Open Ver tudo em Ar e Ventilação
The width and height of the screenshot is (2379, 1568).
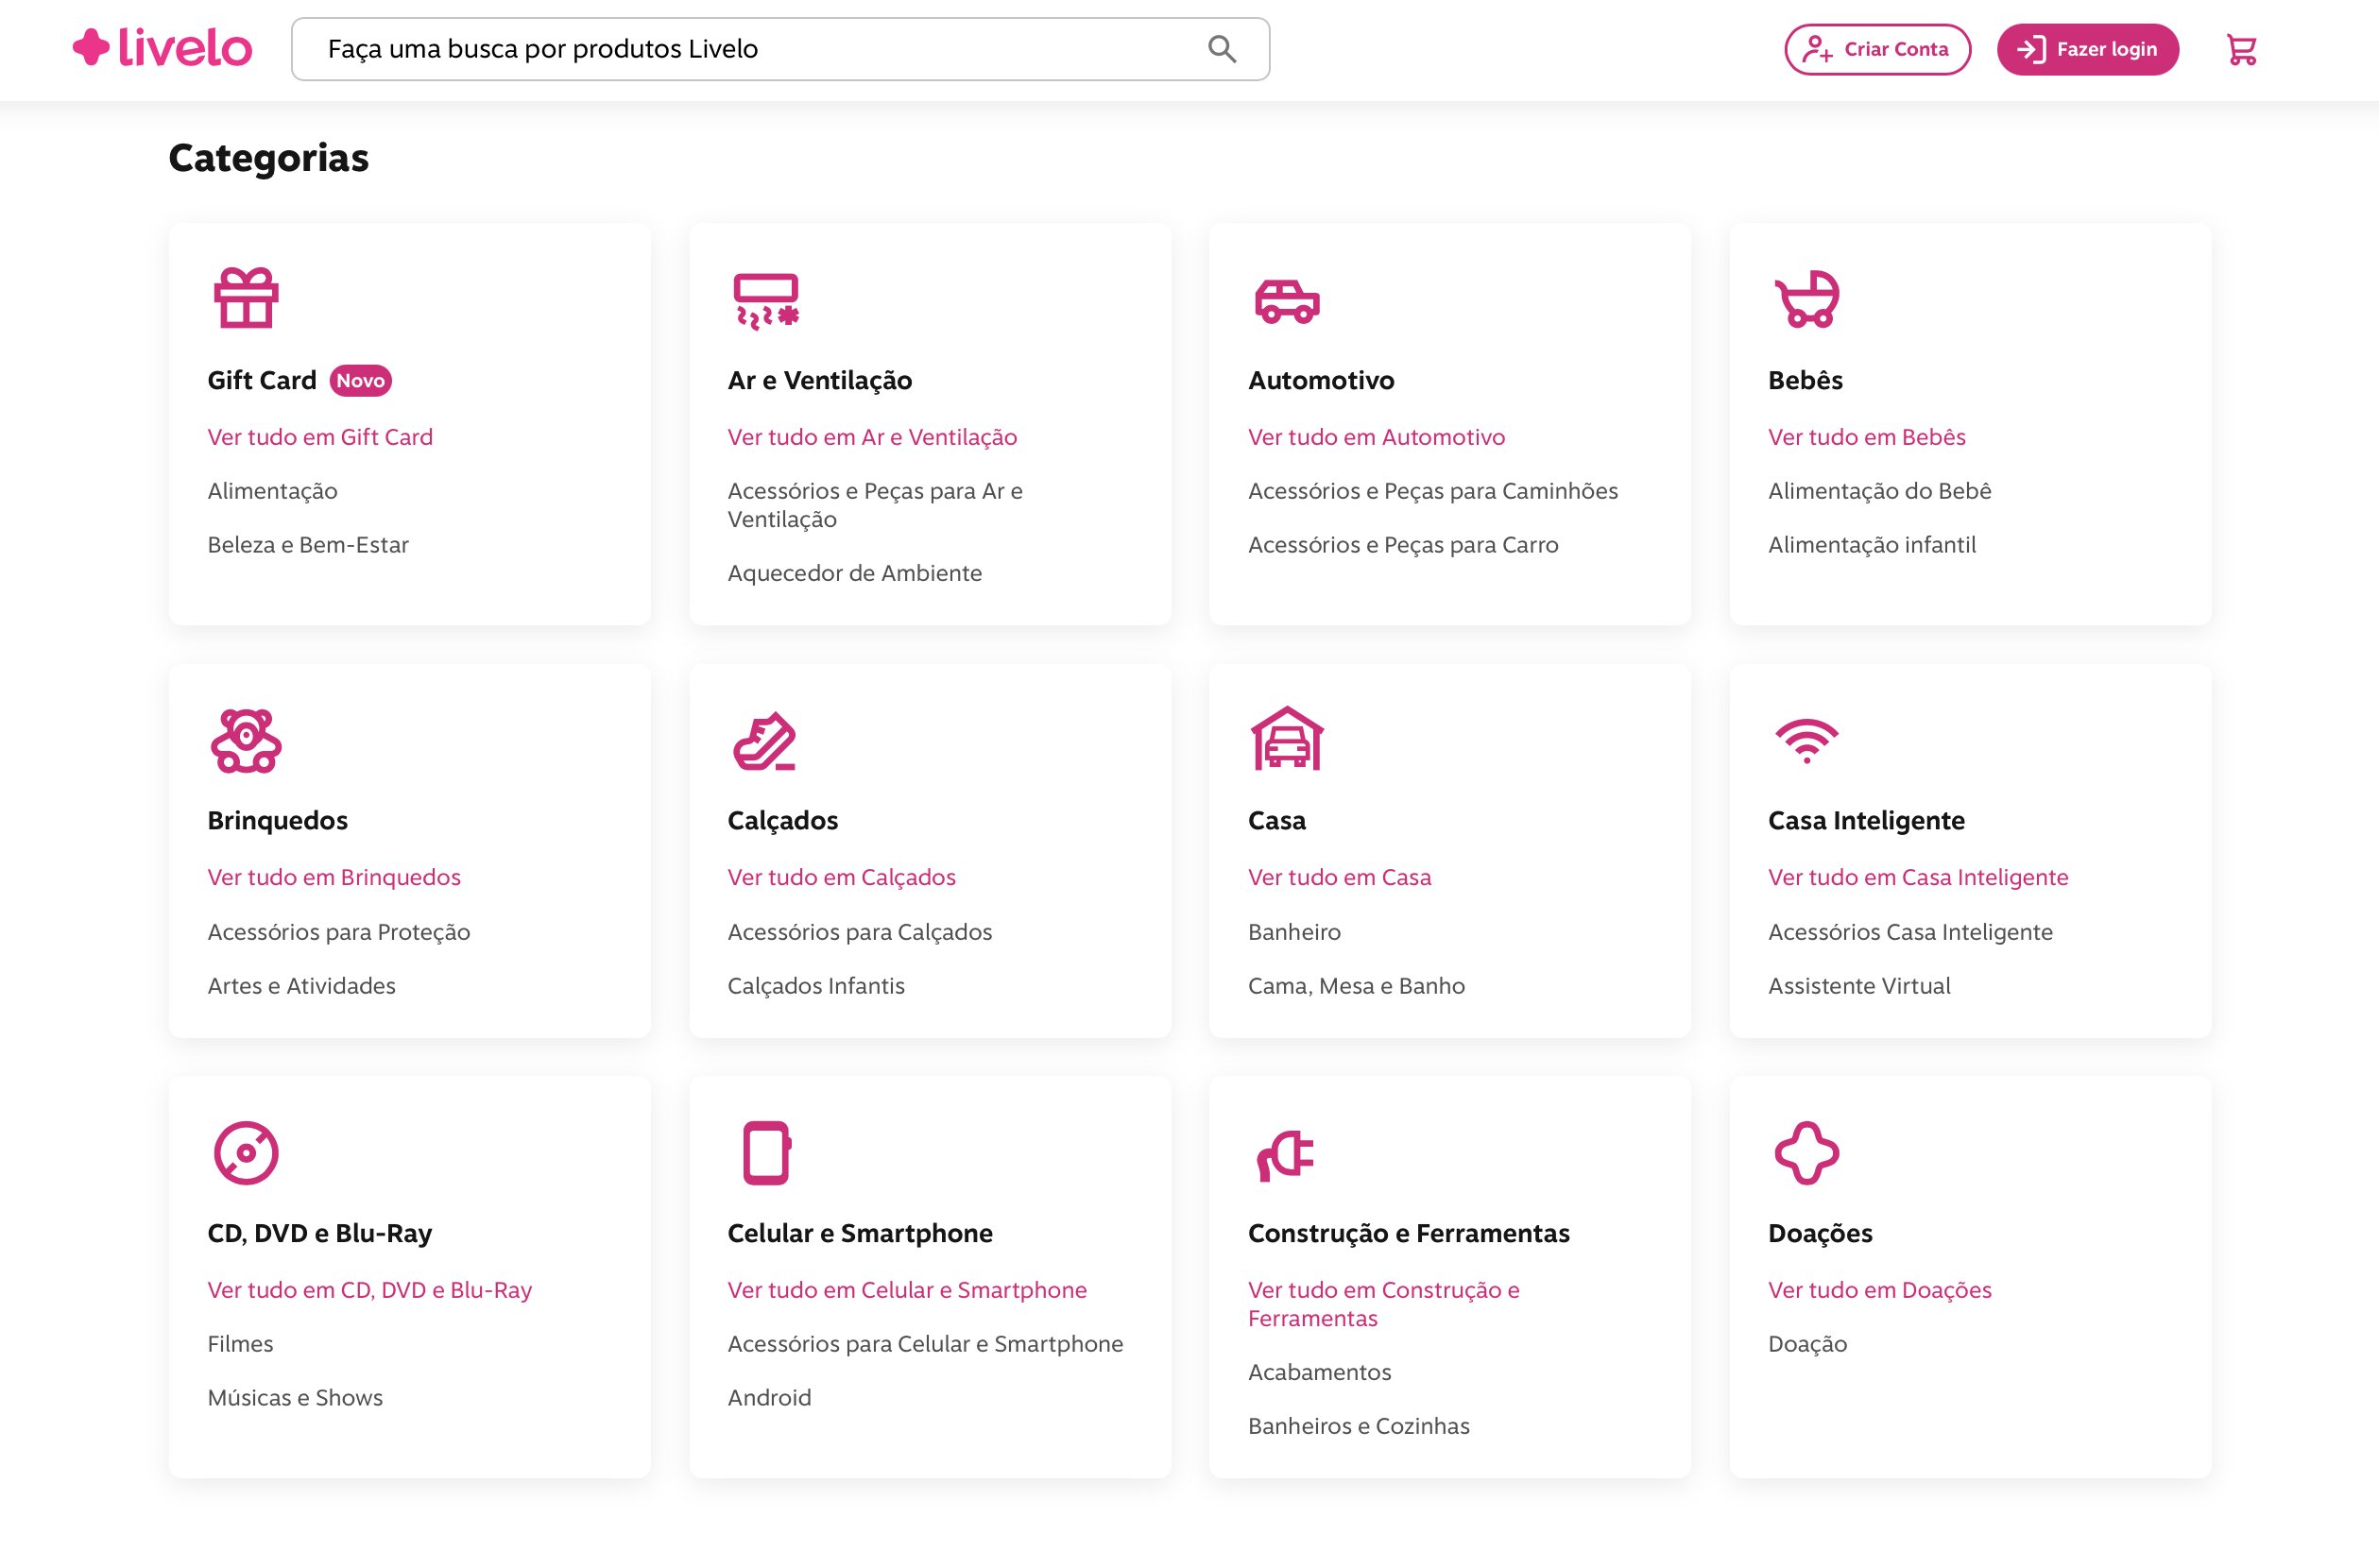(x=872, y=437)
